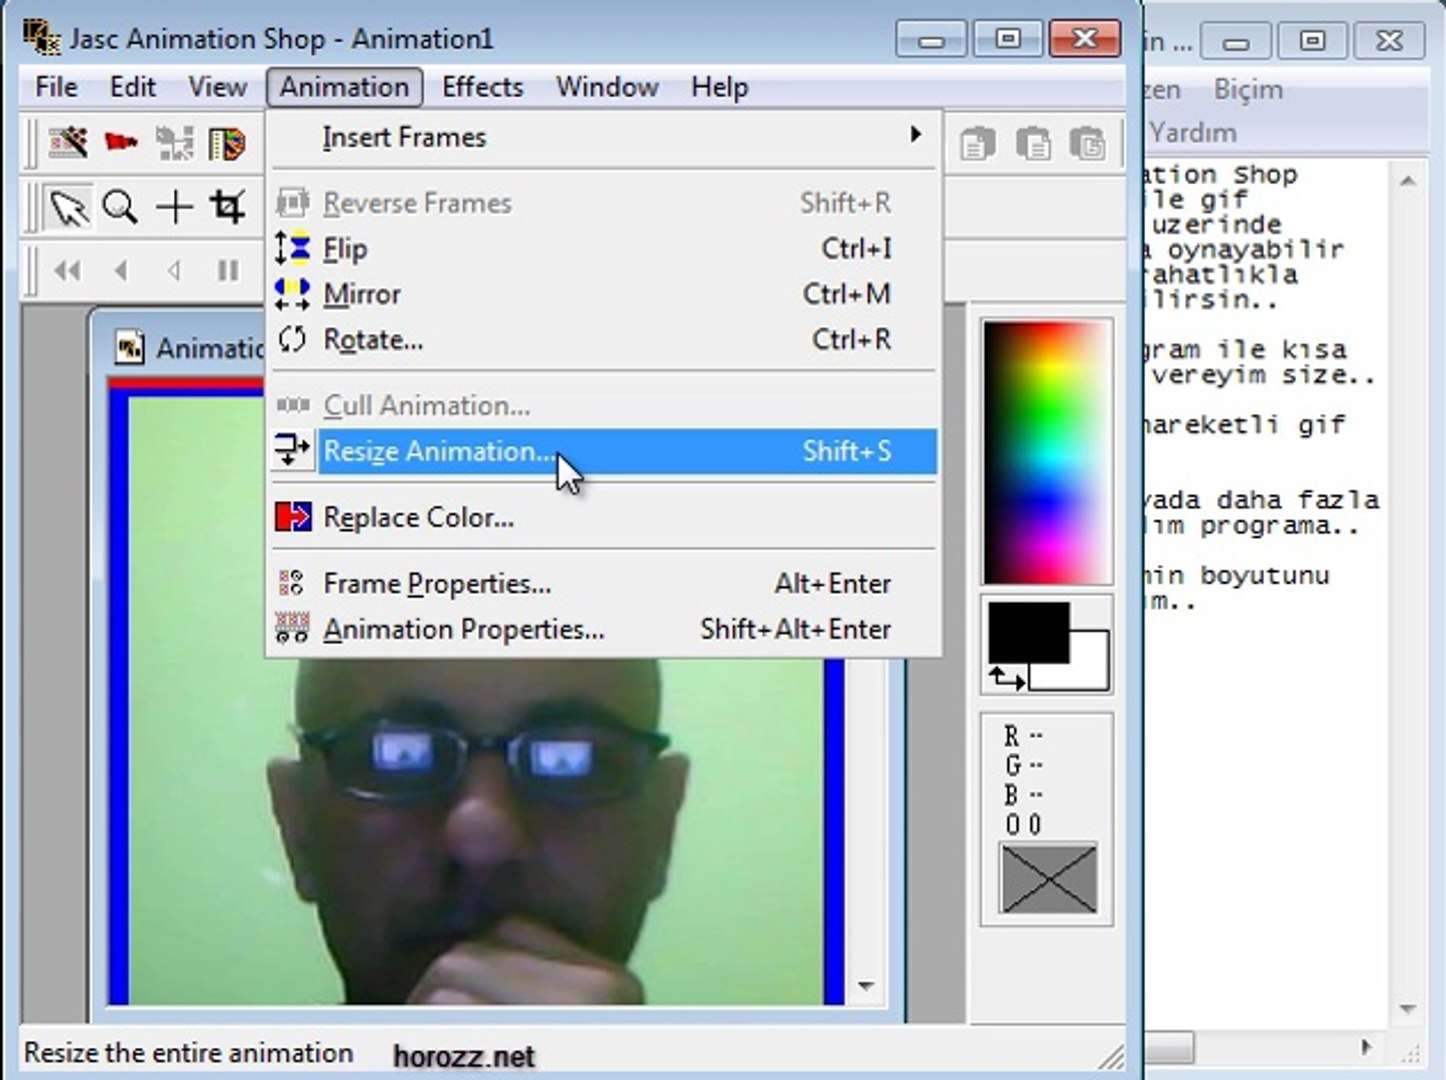The image size is (1446, 1080).
Task: Click the text 'vereyim size..' in background window
Action: click(x=1262, y=375)
